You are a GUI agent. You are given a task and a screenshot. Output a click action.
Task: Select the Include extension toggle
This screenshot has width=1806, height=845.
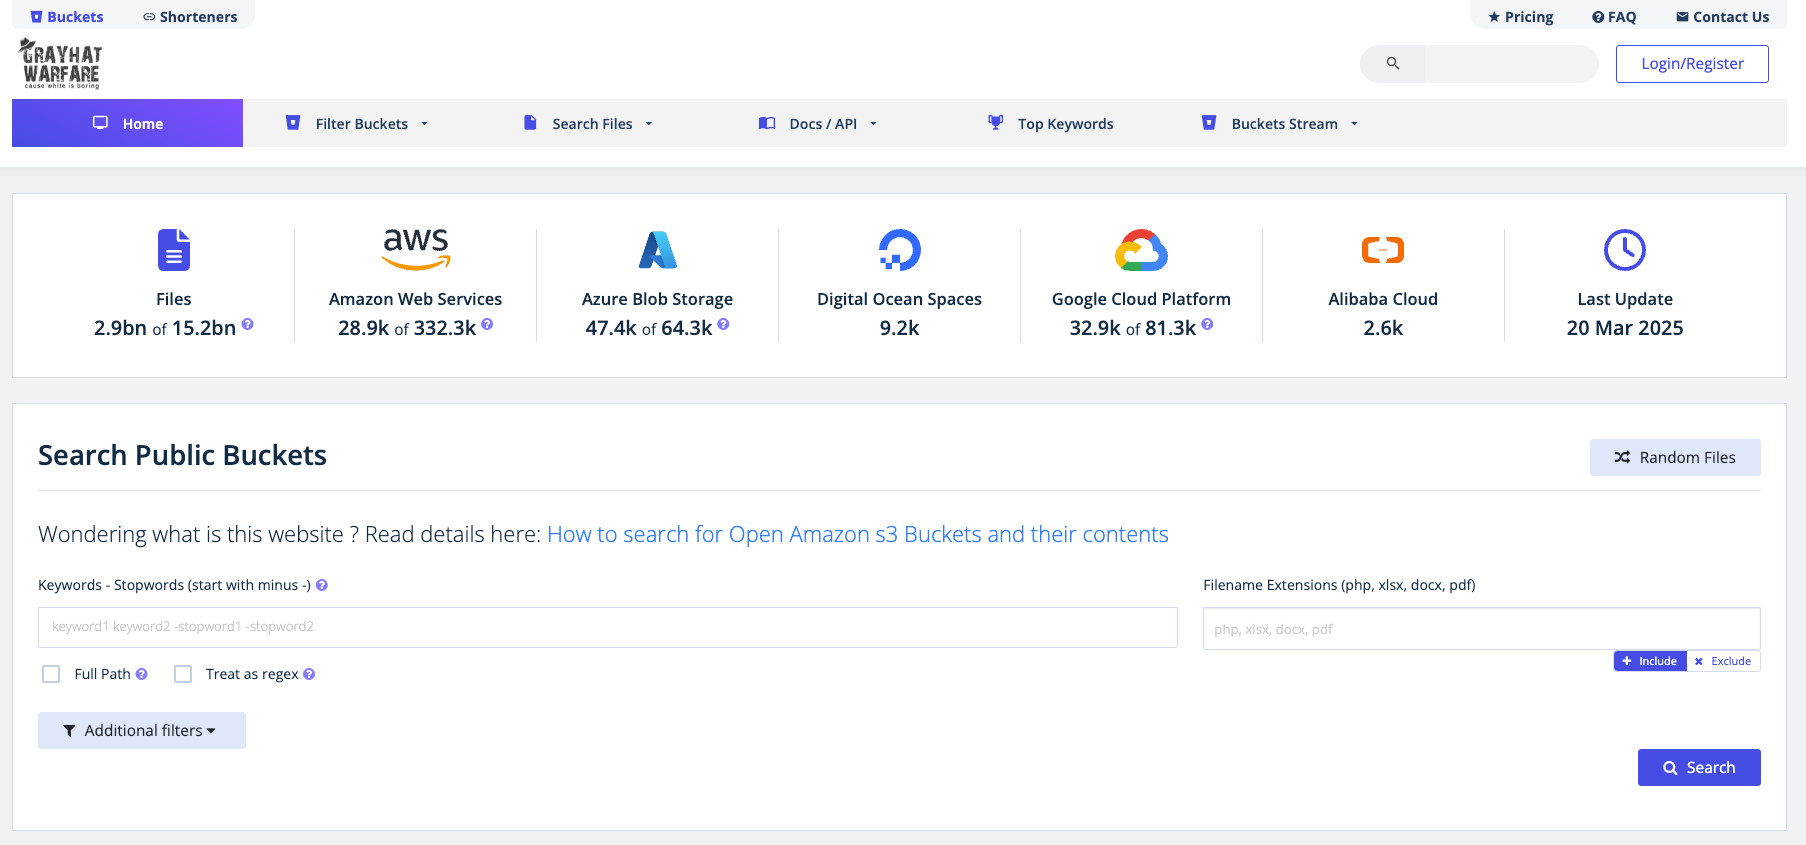tap(1650, 661)
